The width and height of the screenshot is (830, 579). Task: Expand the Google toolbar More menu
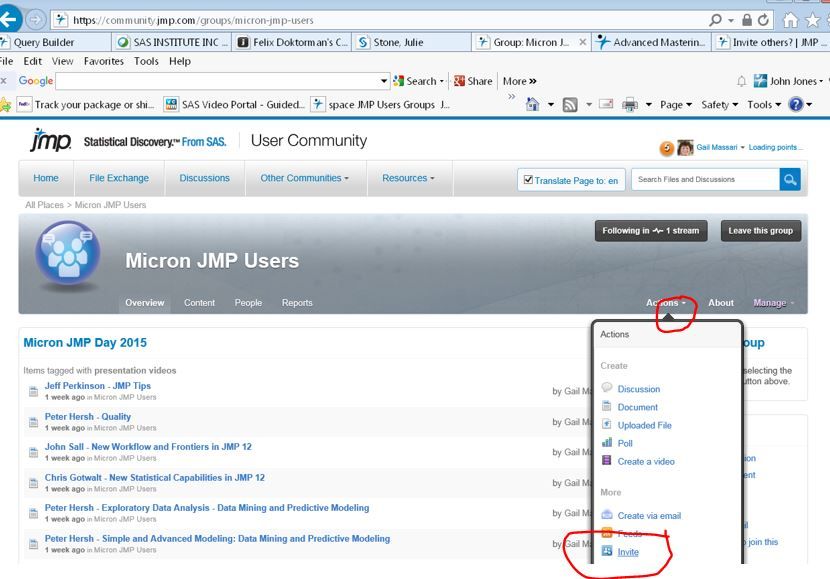tap(519, 81)
